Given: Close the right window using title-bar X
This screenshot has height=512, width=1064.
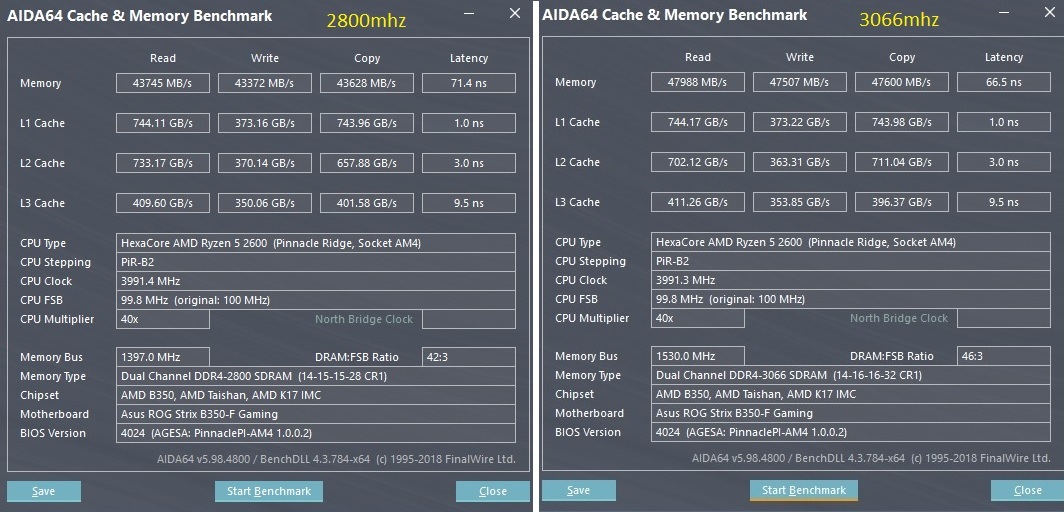Looking at the screenshot, I should point(1049,13).
